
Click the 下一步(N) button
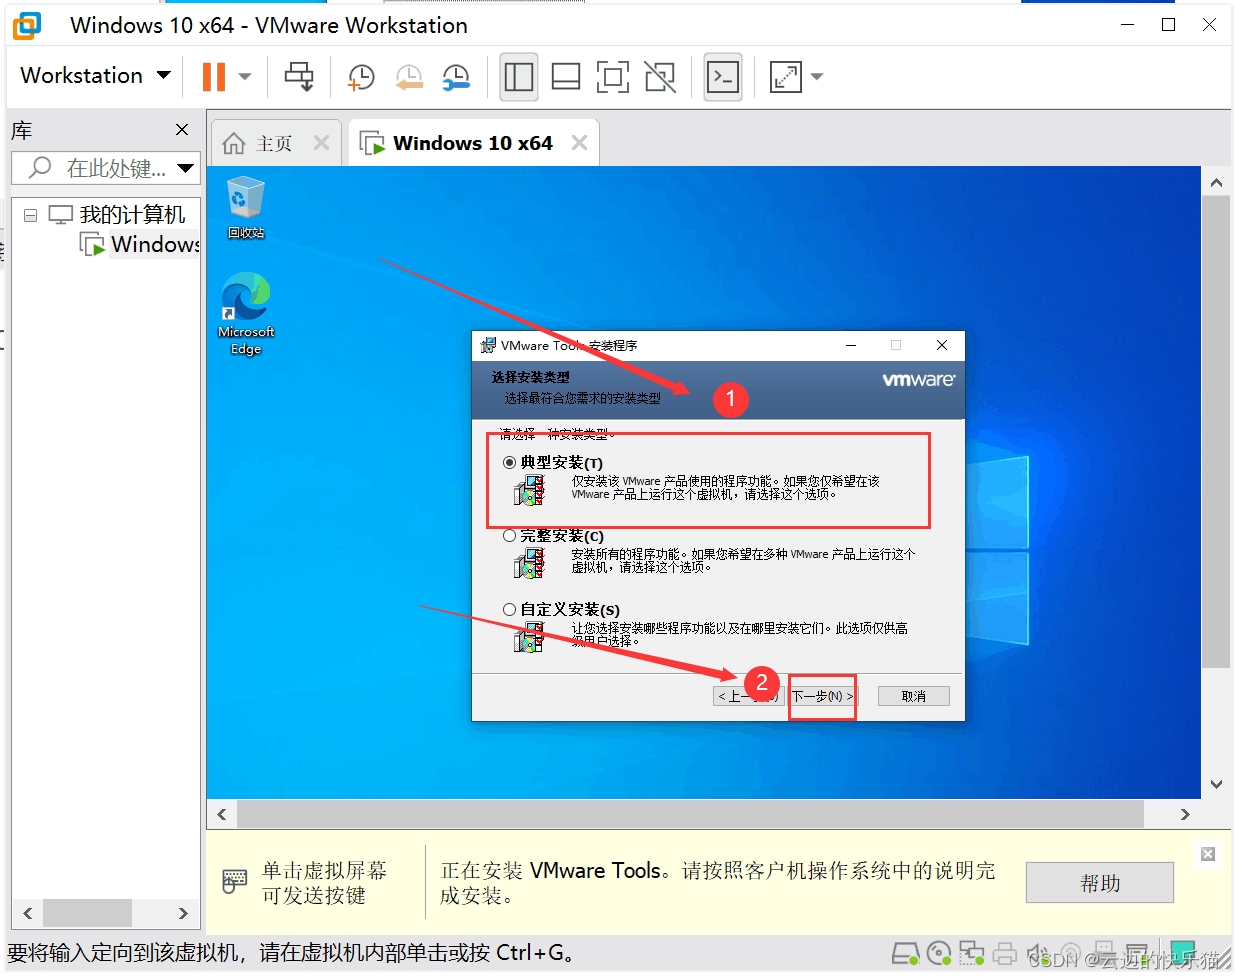(822, 696)
